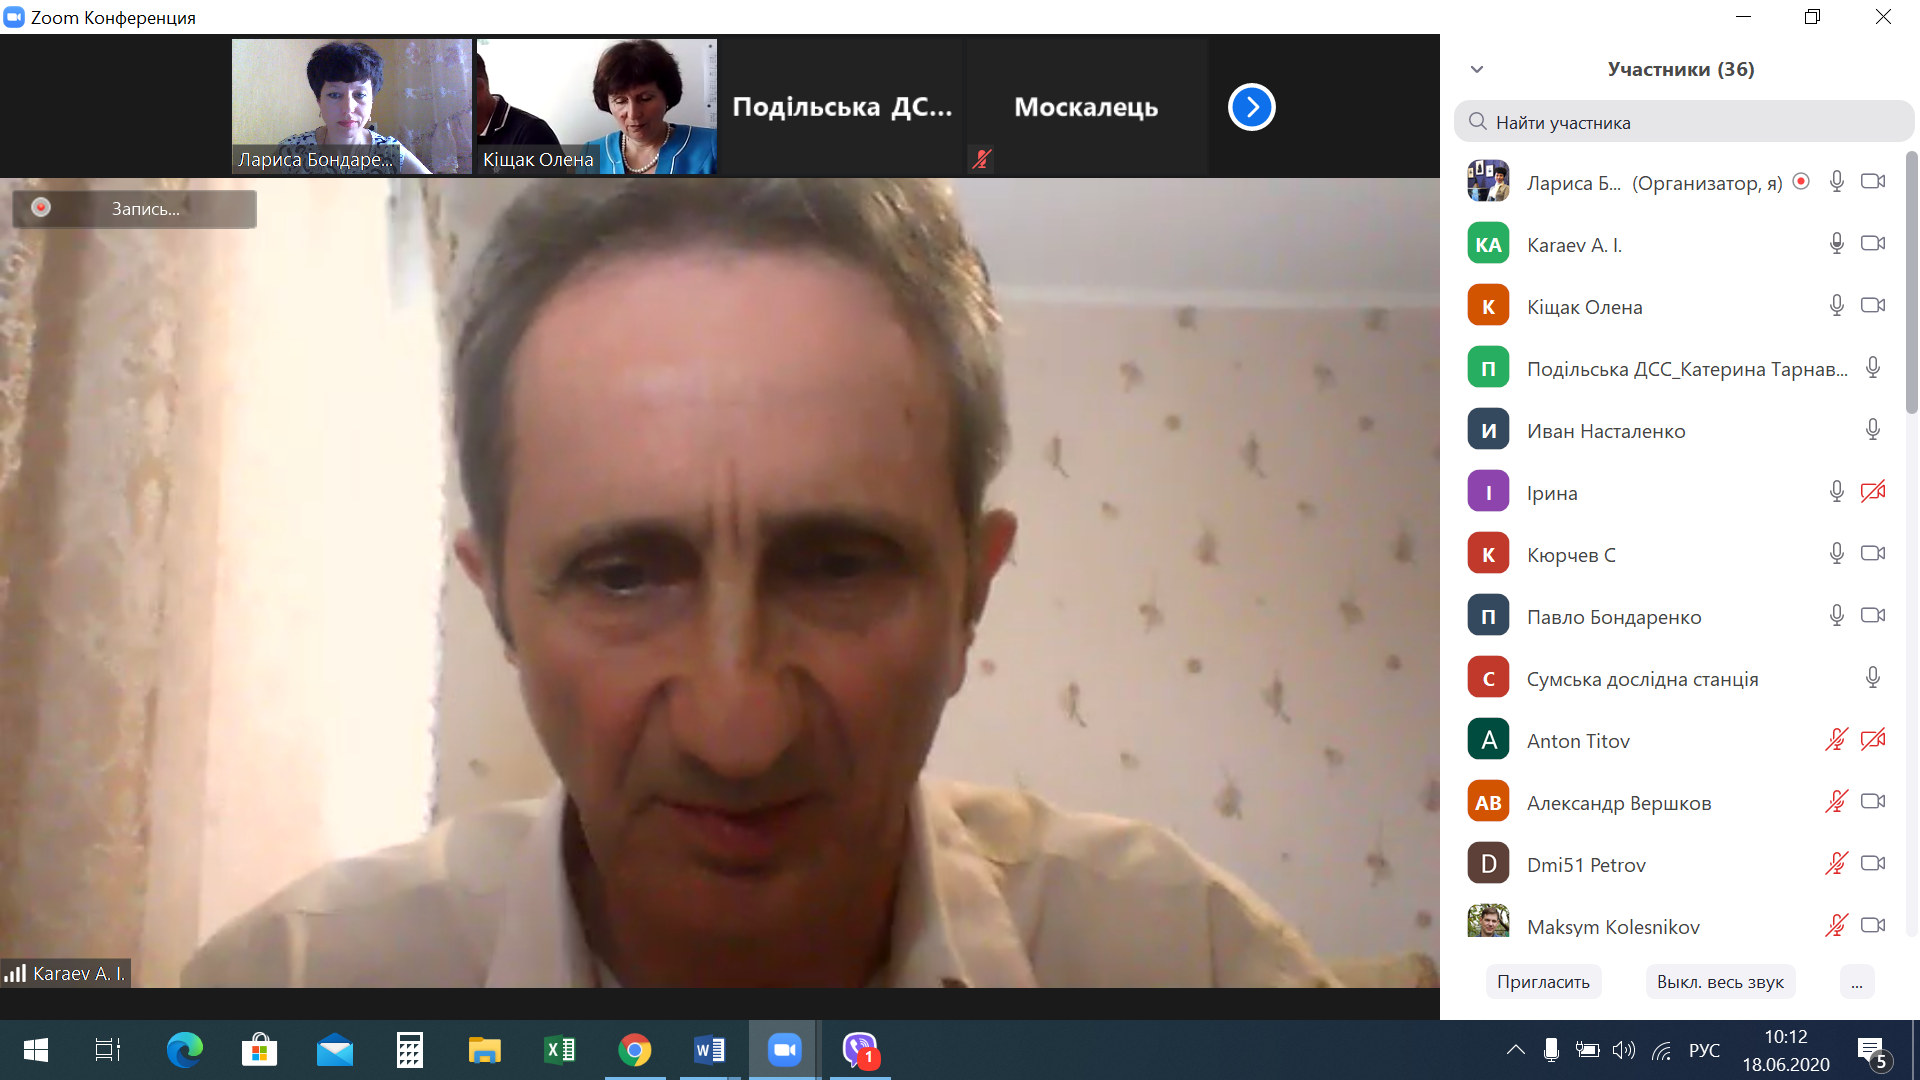1920x1080 pixels.
Task: Click the Найти участника search field
Action: (x=1684, y=122)
